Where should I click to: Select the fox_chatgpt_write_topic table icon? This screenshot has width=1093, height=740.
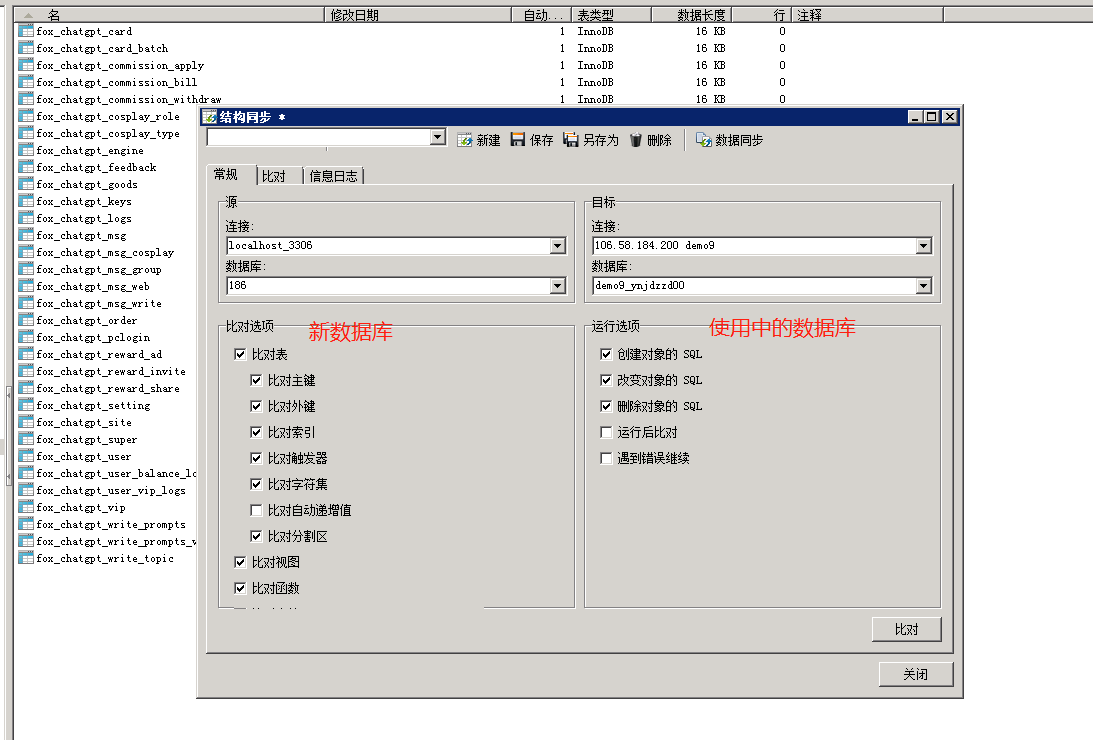click(26, 559)
